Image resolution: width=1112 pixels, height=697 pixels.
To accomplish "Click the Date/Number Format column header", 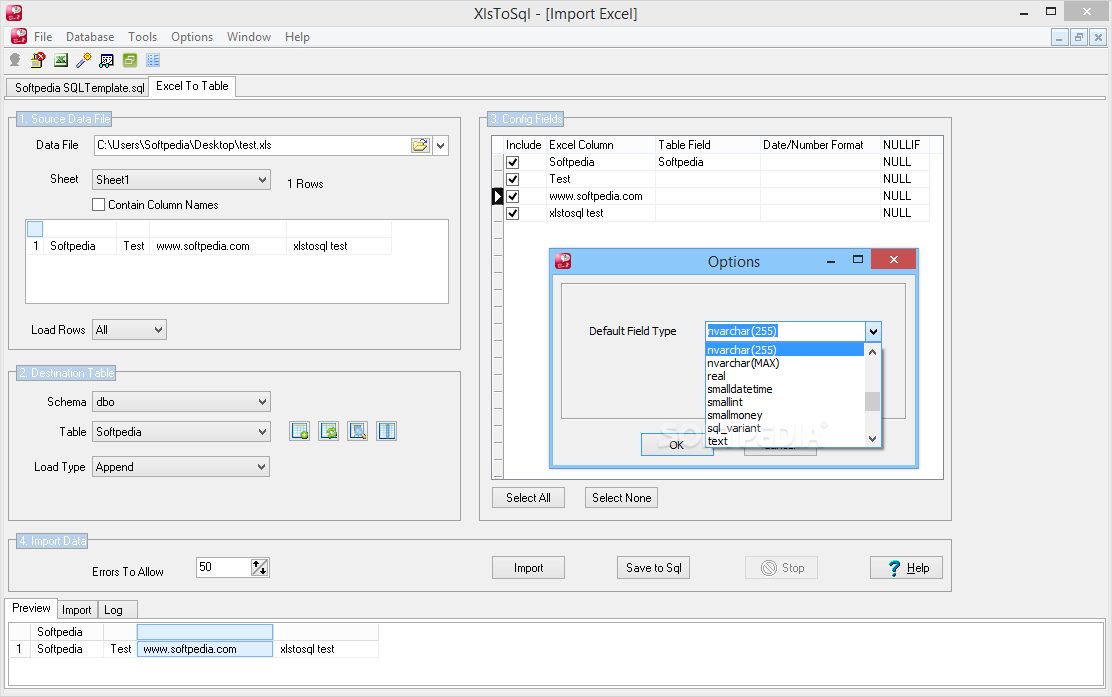I will click(821, 145).
